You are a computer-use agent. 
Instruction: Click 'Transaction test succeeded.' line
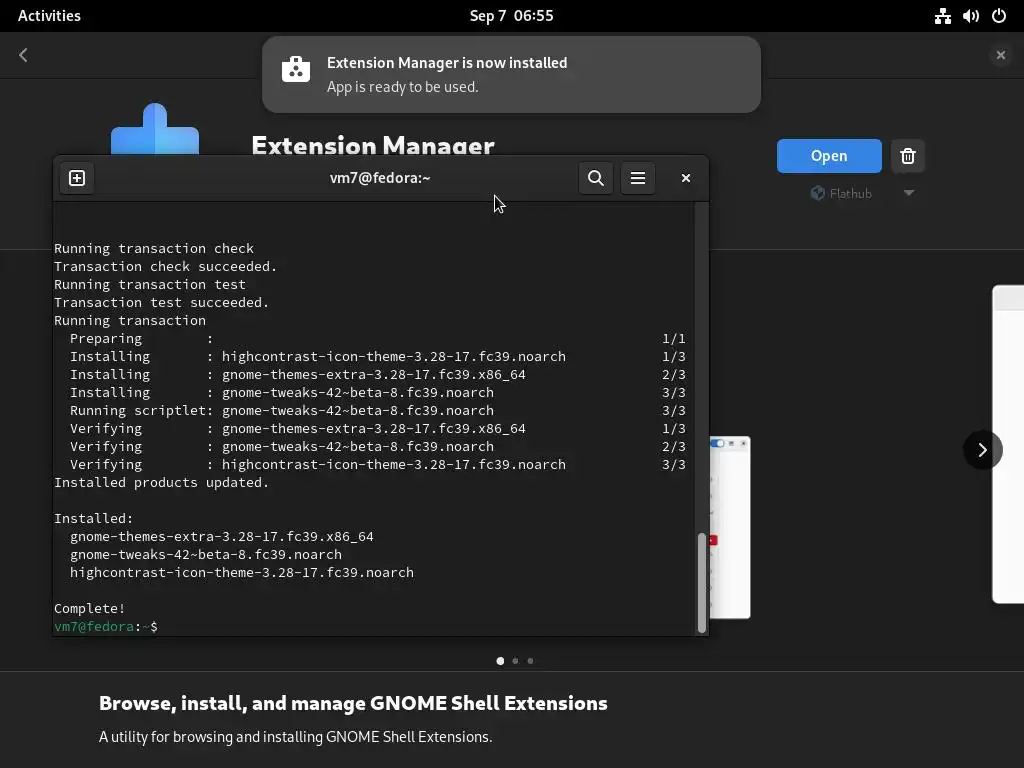[161, 302]
